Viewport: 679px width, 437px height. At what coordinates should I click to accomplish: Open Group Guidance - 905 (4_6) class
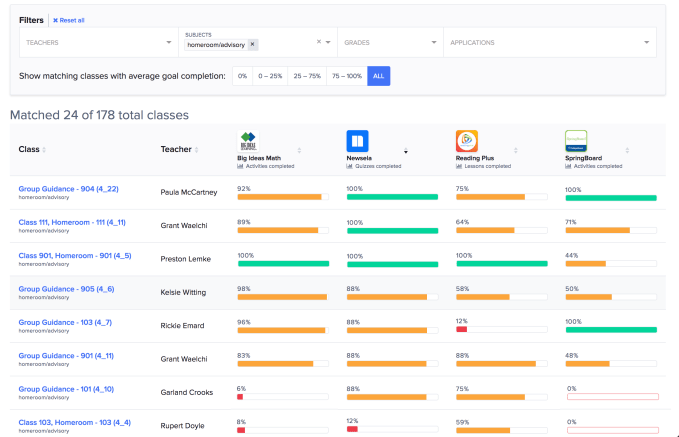(x=66, y=289)
